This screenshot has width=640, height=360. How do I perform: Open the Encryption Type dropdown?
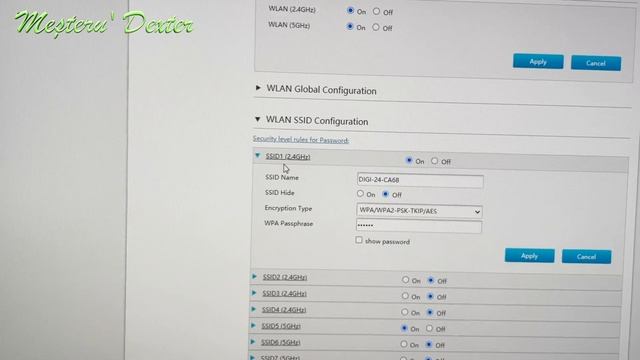(x=419, y=211)
